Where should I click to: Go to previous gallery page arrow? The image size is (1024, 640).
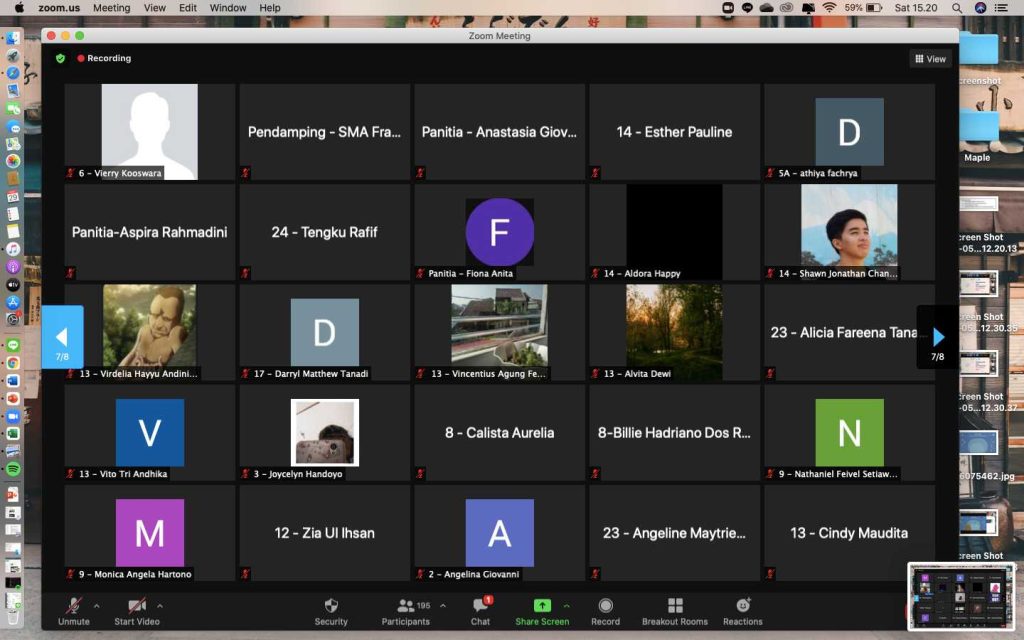coord(62,337)
